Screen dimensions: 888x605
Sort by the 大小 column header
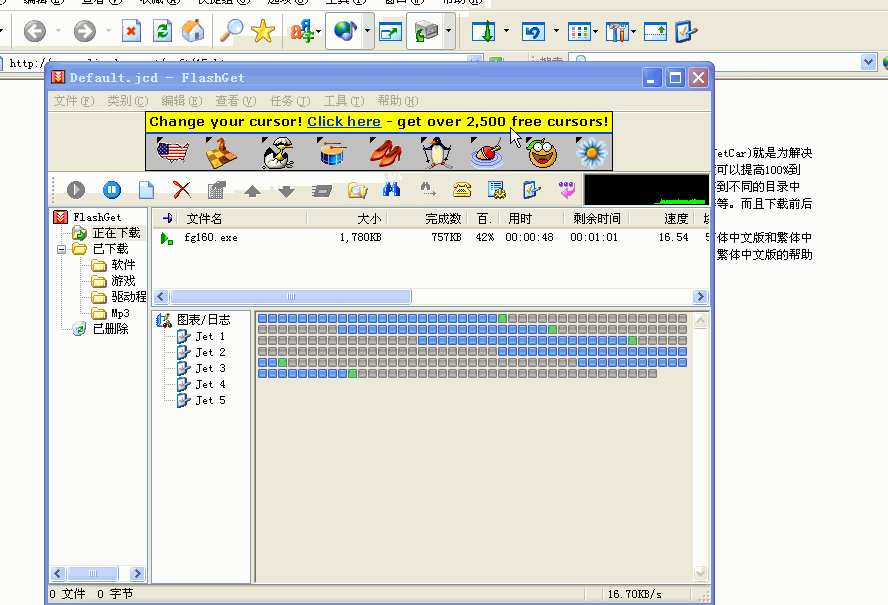(x=347, y=219)
